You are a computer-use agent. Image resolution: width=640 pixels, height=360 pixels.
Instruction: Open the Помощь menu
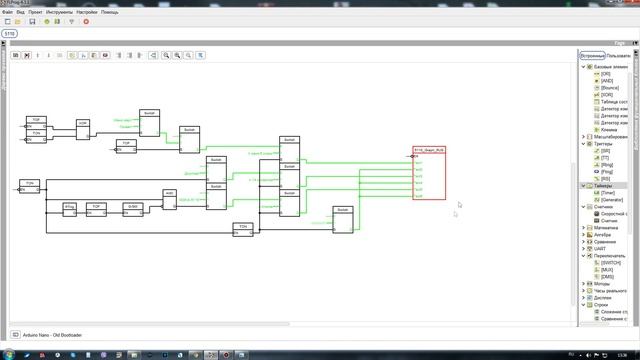click(x=109, y=12)
